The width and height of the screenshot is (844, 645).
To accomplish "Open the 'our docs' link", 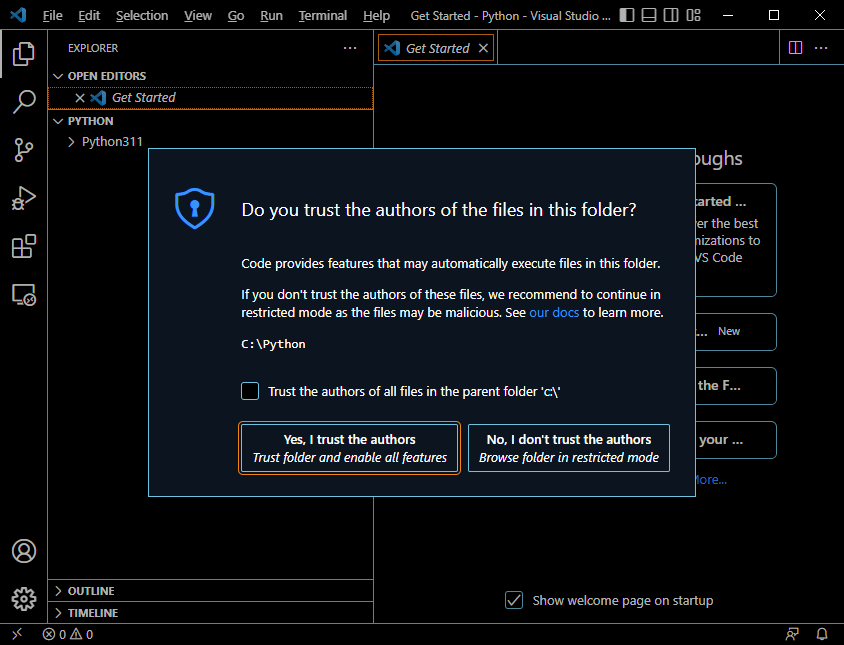I will [x=554, y=312].
